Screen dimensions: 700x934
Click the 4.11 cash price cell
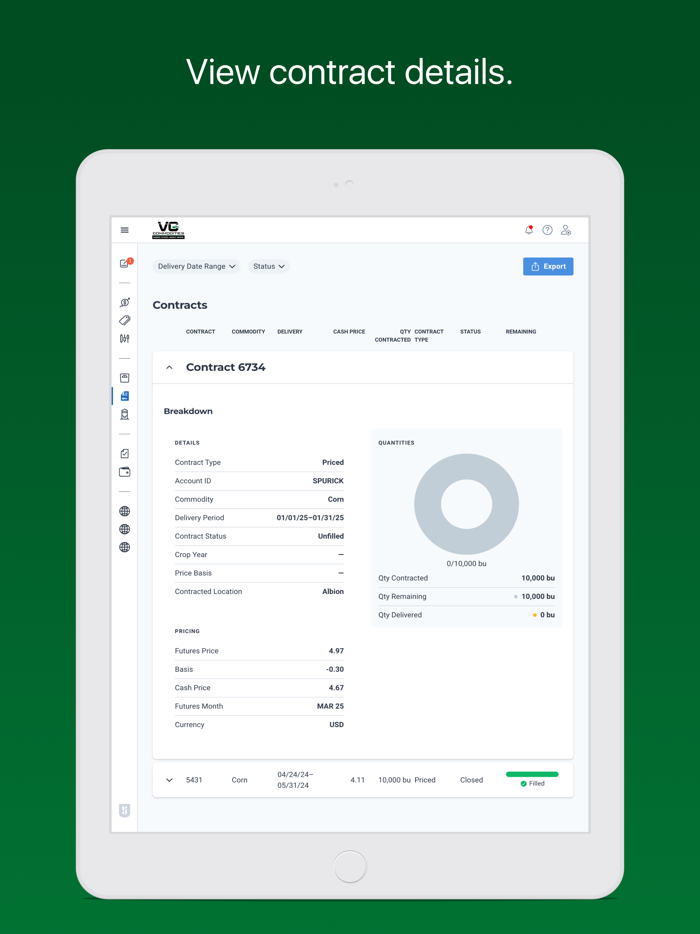point(357,780)
